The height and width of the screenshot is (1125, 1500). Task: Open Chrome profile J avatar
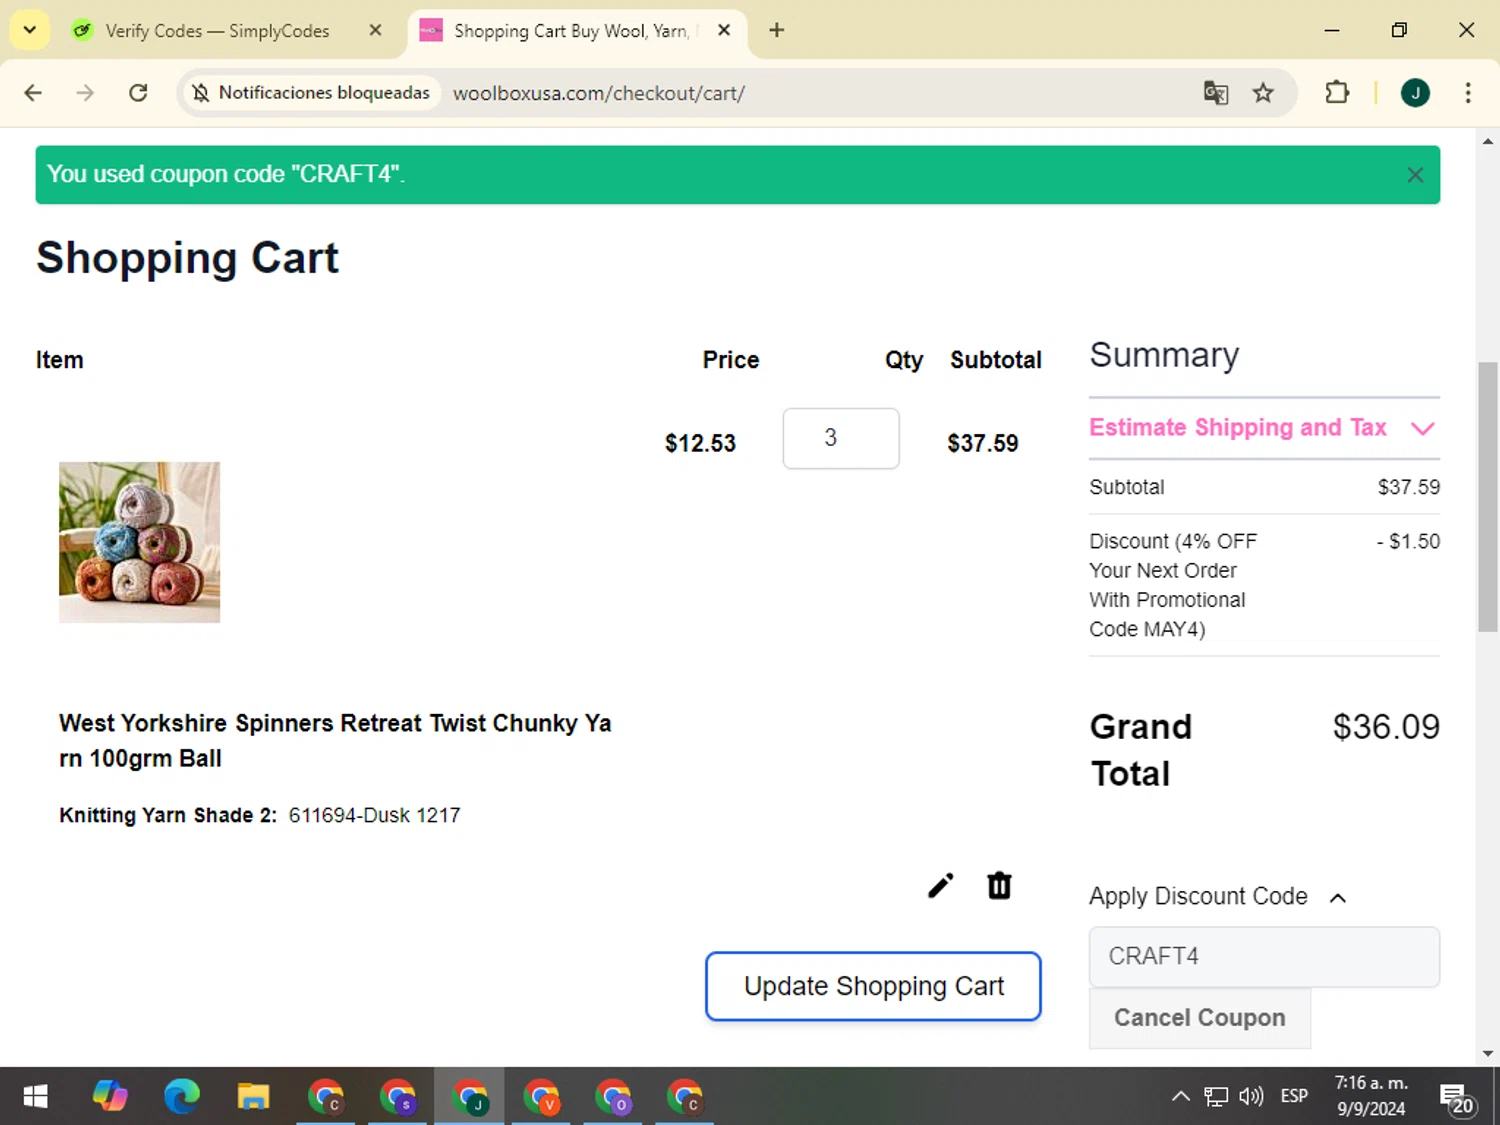(1415, 93)
